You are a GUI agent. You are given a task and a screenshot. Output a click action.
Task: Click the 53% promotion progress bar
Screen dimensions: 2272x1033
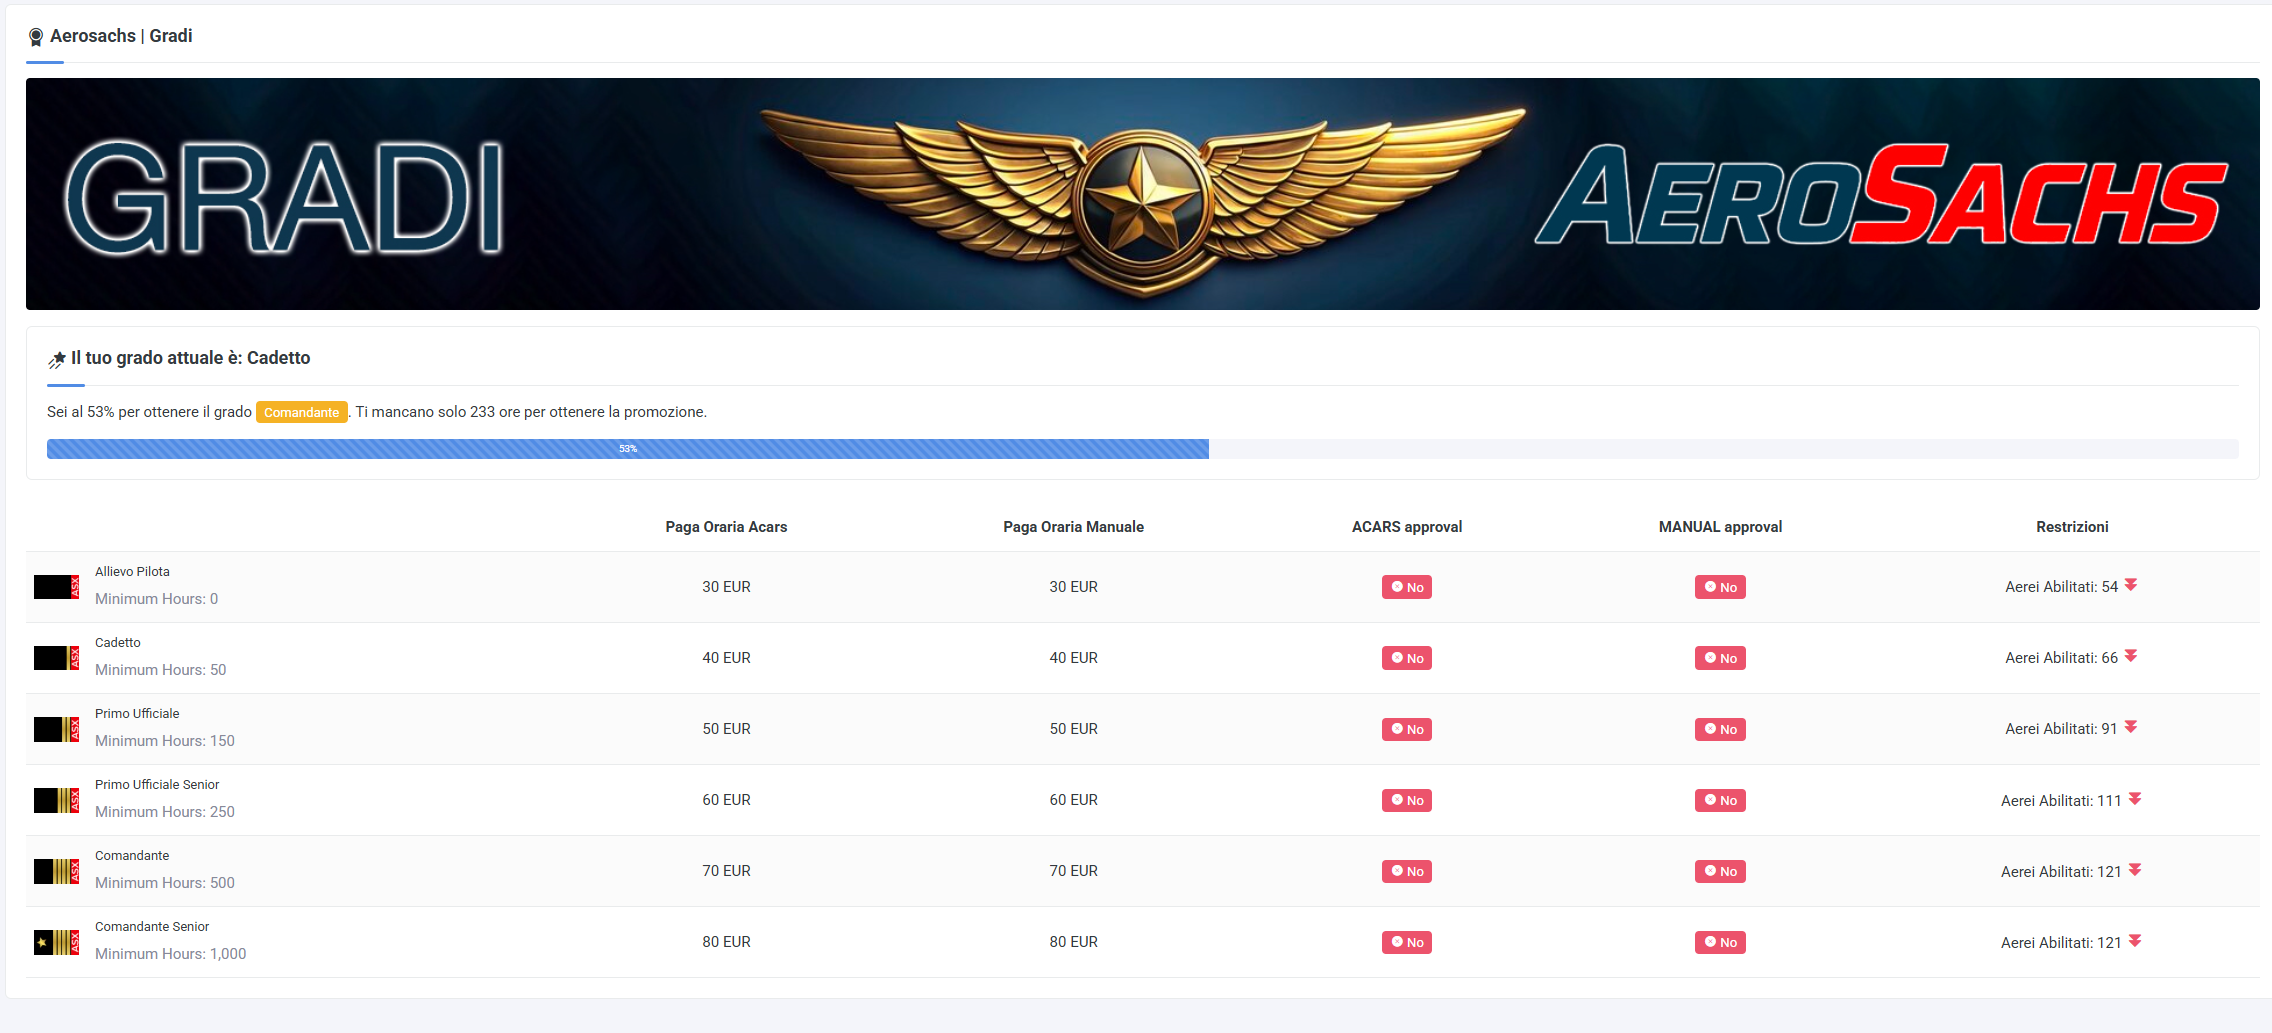[x=628, y=449]
